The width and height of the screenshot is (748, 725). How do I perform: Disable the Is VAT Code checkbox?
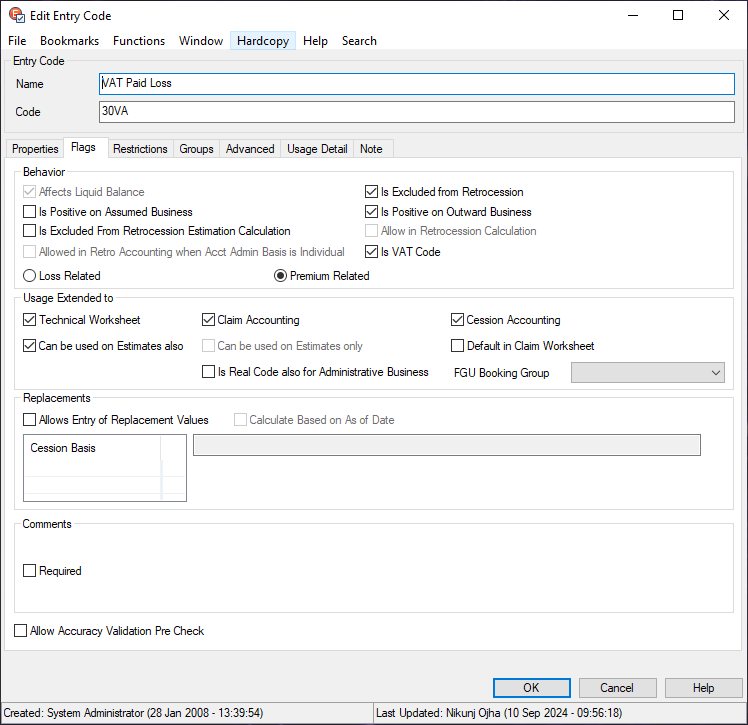pyautogui.click(x=371, y=252)
